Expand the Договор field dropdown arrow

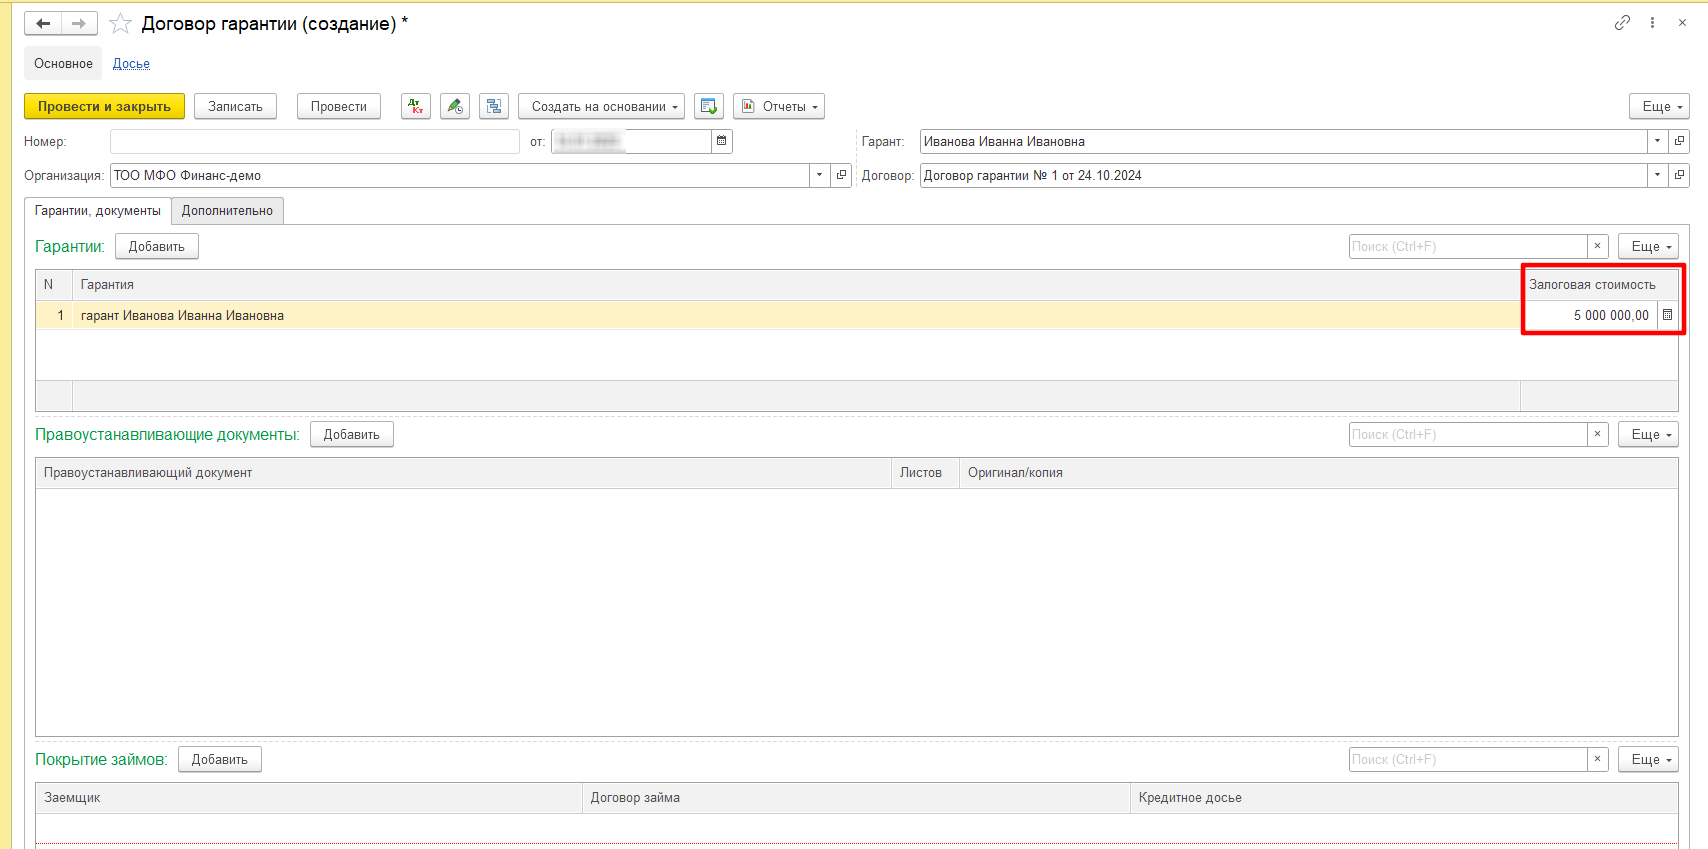pyautogui.click(x=1658, y=175)
